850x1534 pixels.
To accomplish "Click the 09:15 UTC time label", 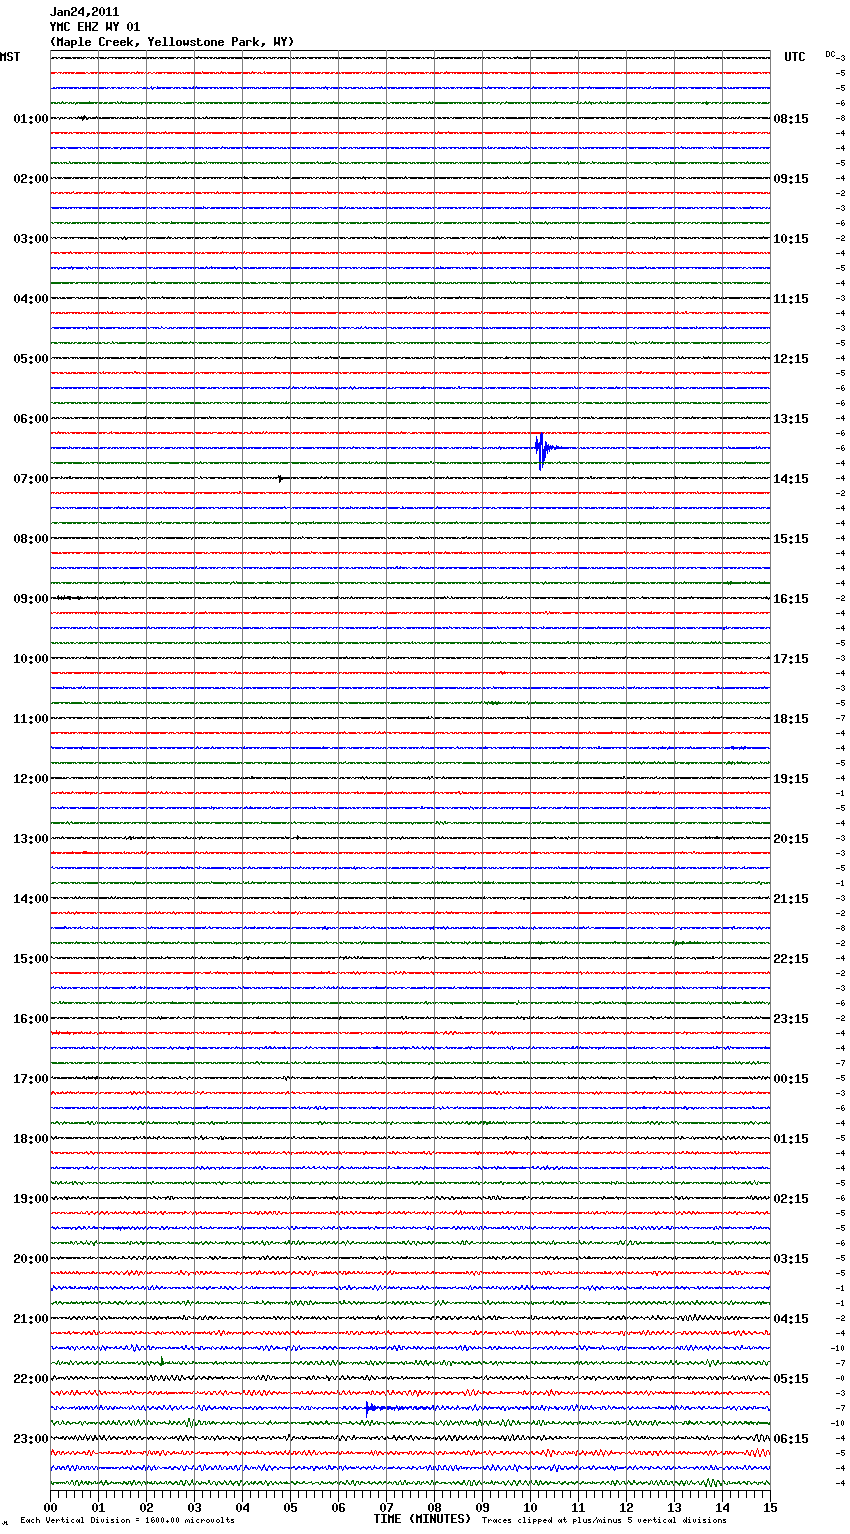I will pyautogui.click(x=791, y=179).
